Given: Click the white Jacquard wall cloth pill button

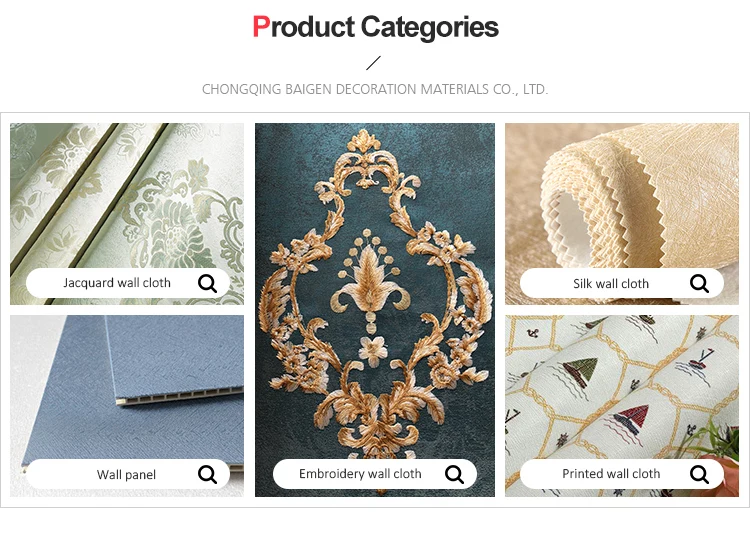Looking at the screenshot, I should (x=128, y=283).
